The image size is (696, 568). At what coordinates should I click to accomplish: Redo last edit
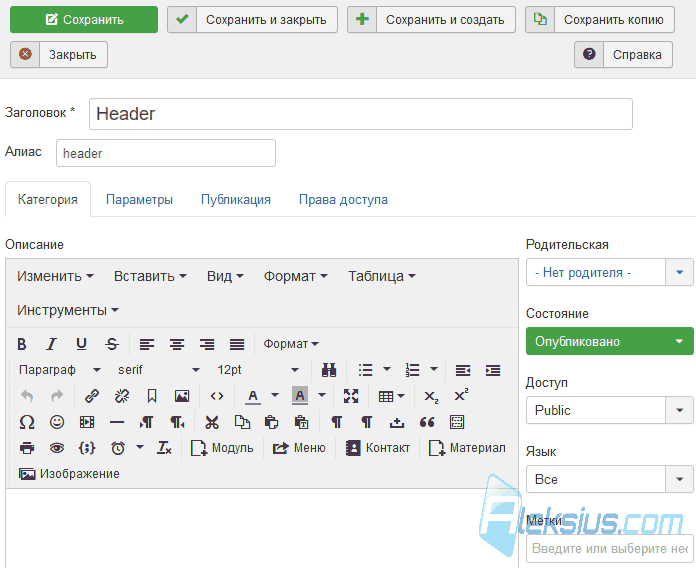(x=57, y=396)
